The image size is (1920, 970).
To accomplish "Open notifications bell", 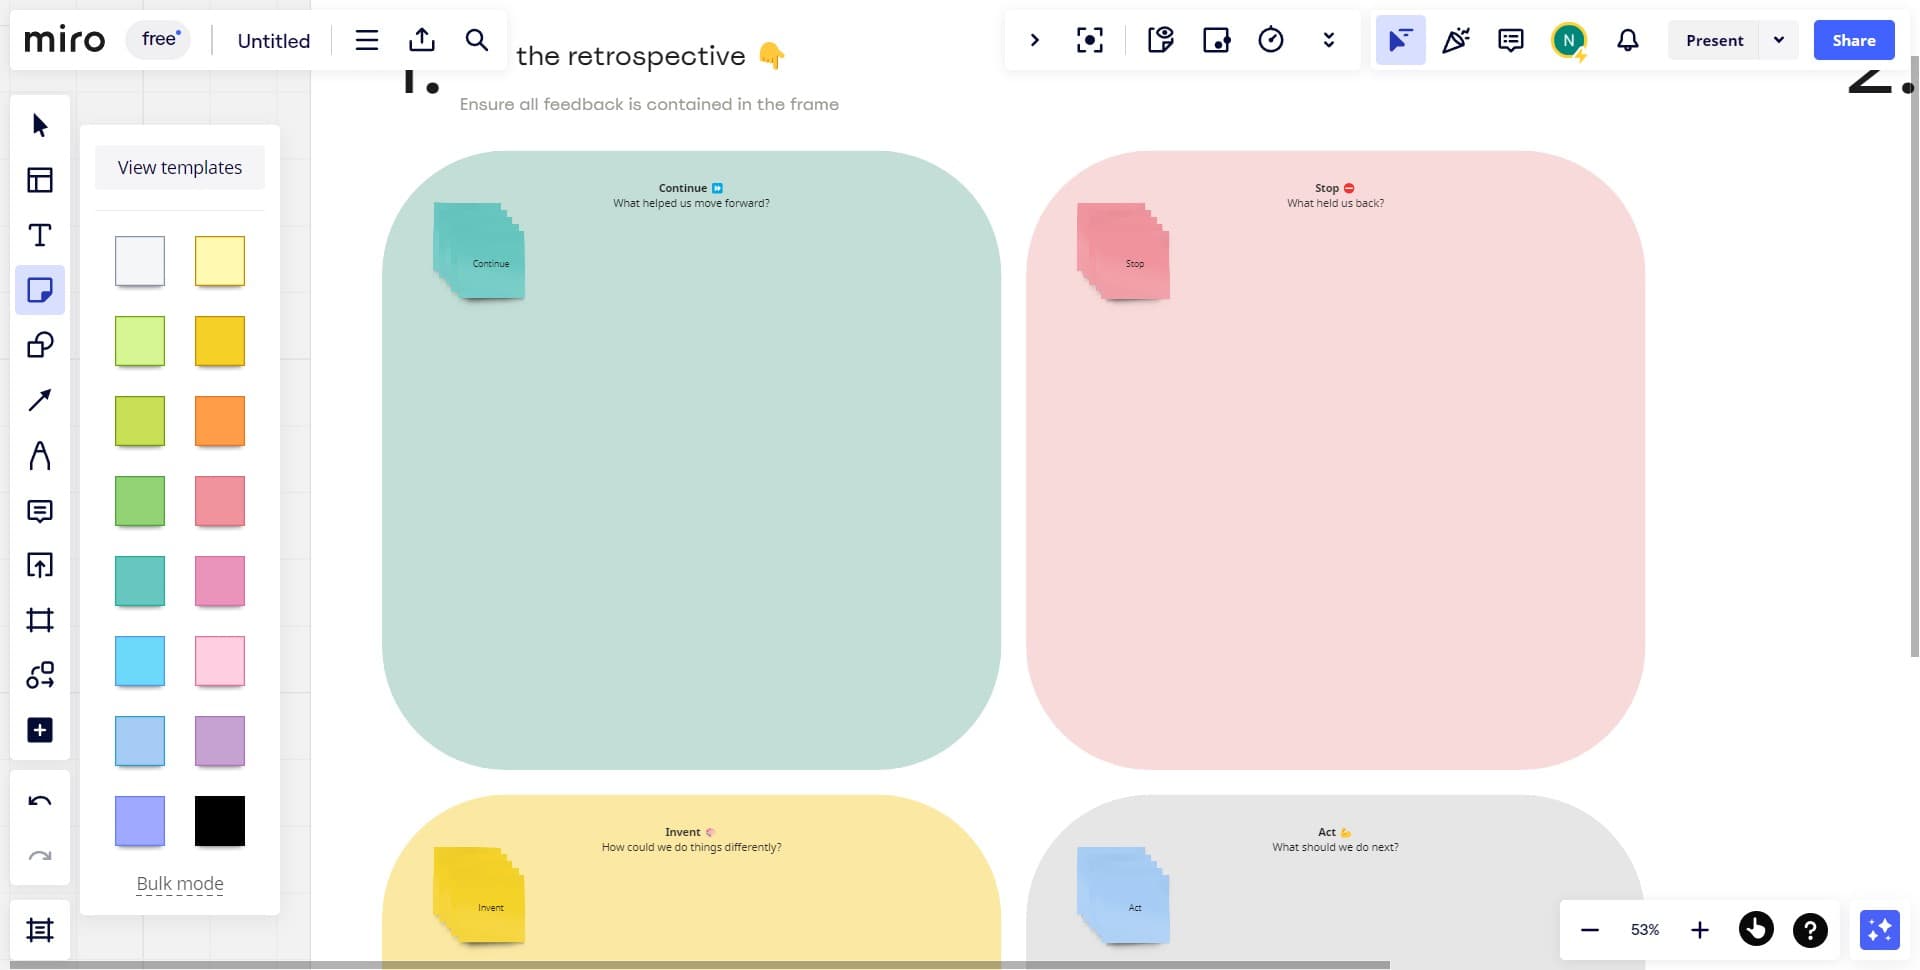I will 1627,40.
